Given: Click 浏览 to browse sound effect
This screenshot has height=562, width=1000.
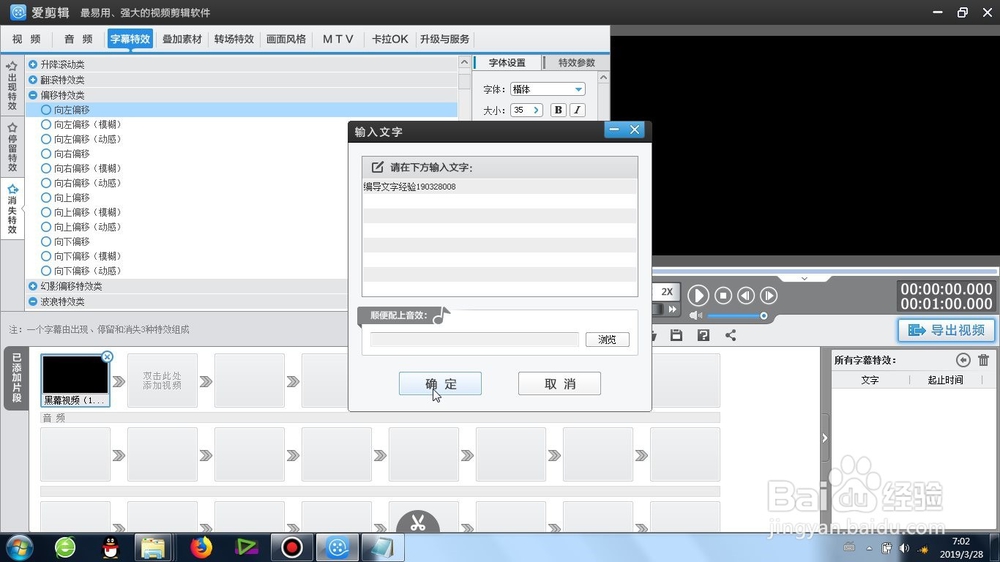Looking at the screenshot, I should [x=607, y=339].
